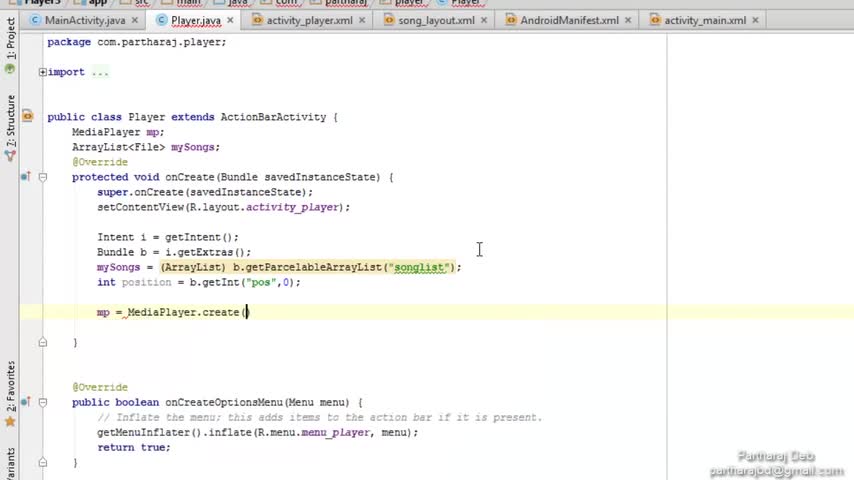Click the class name Player in declaration
Viewport: 854px width, 480px height.
pos(147,117)
